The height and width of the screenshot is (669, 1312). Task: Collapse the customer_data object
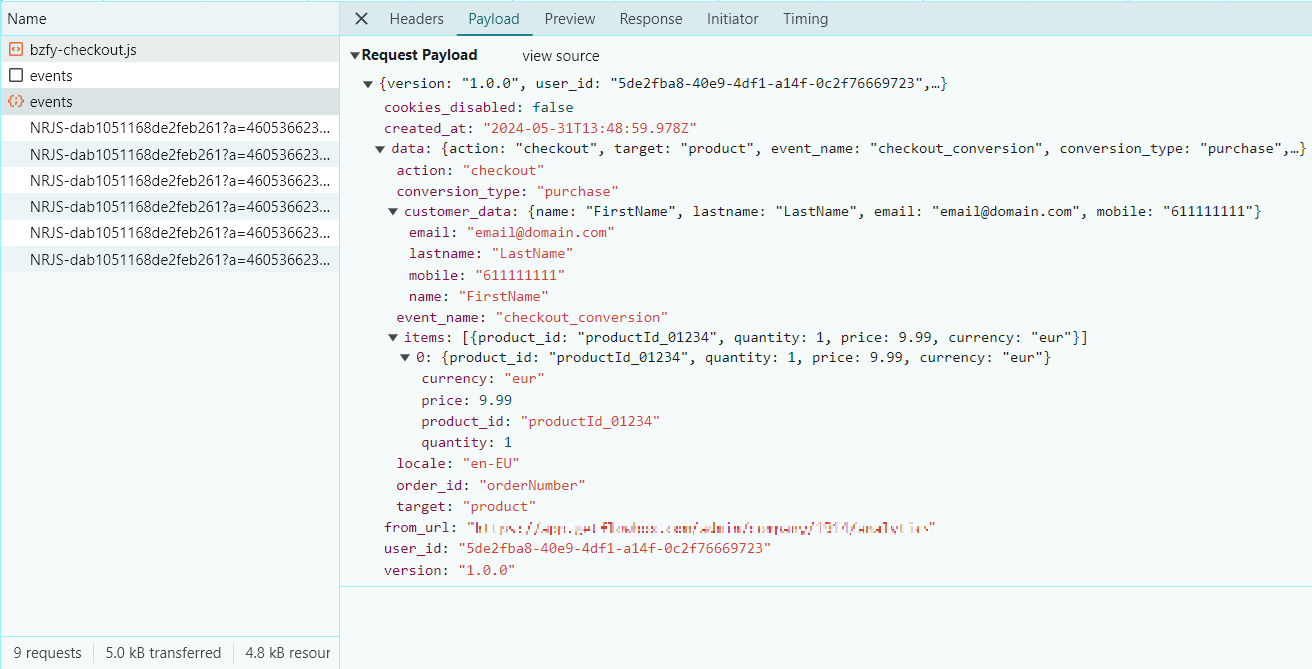coord(393,212)
